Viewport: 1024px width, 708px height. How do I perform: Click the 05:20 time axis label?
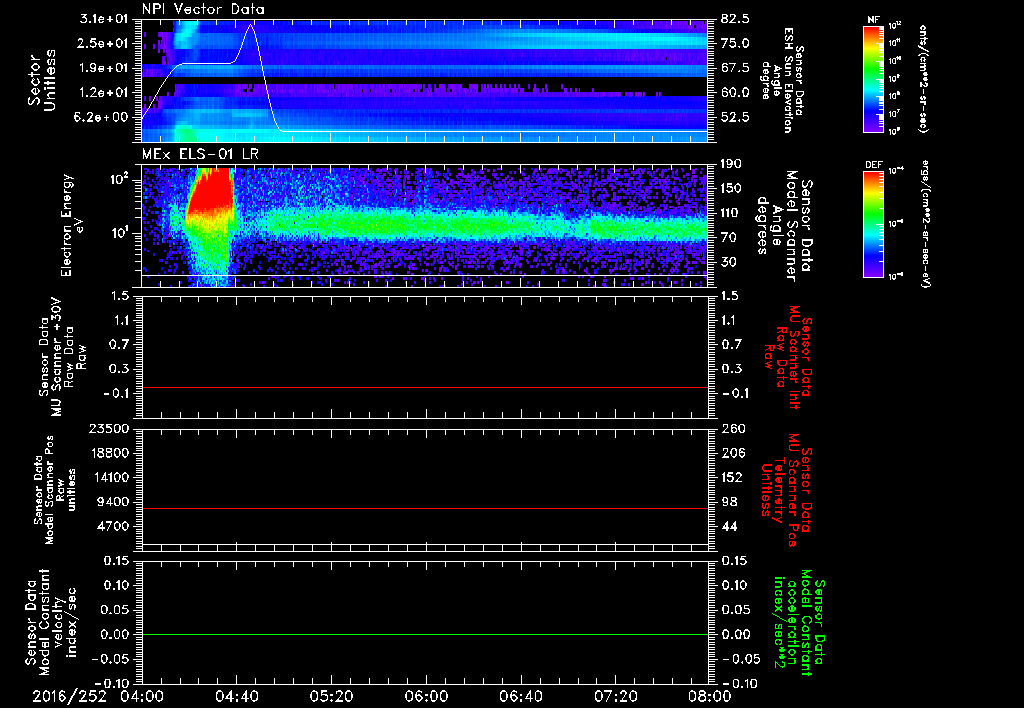331,697
